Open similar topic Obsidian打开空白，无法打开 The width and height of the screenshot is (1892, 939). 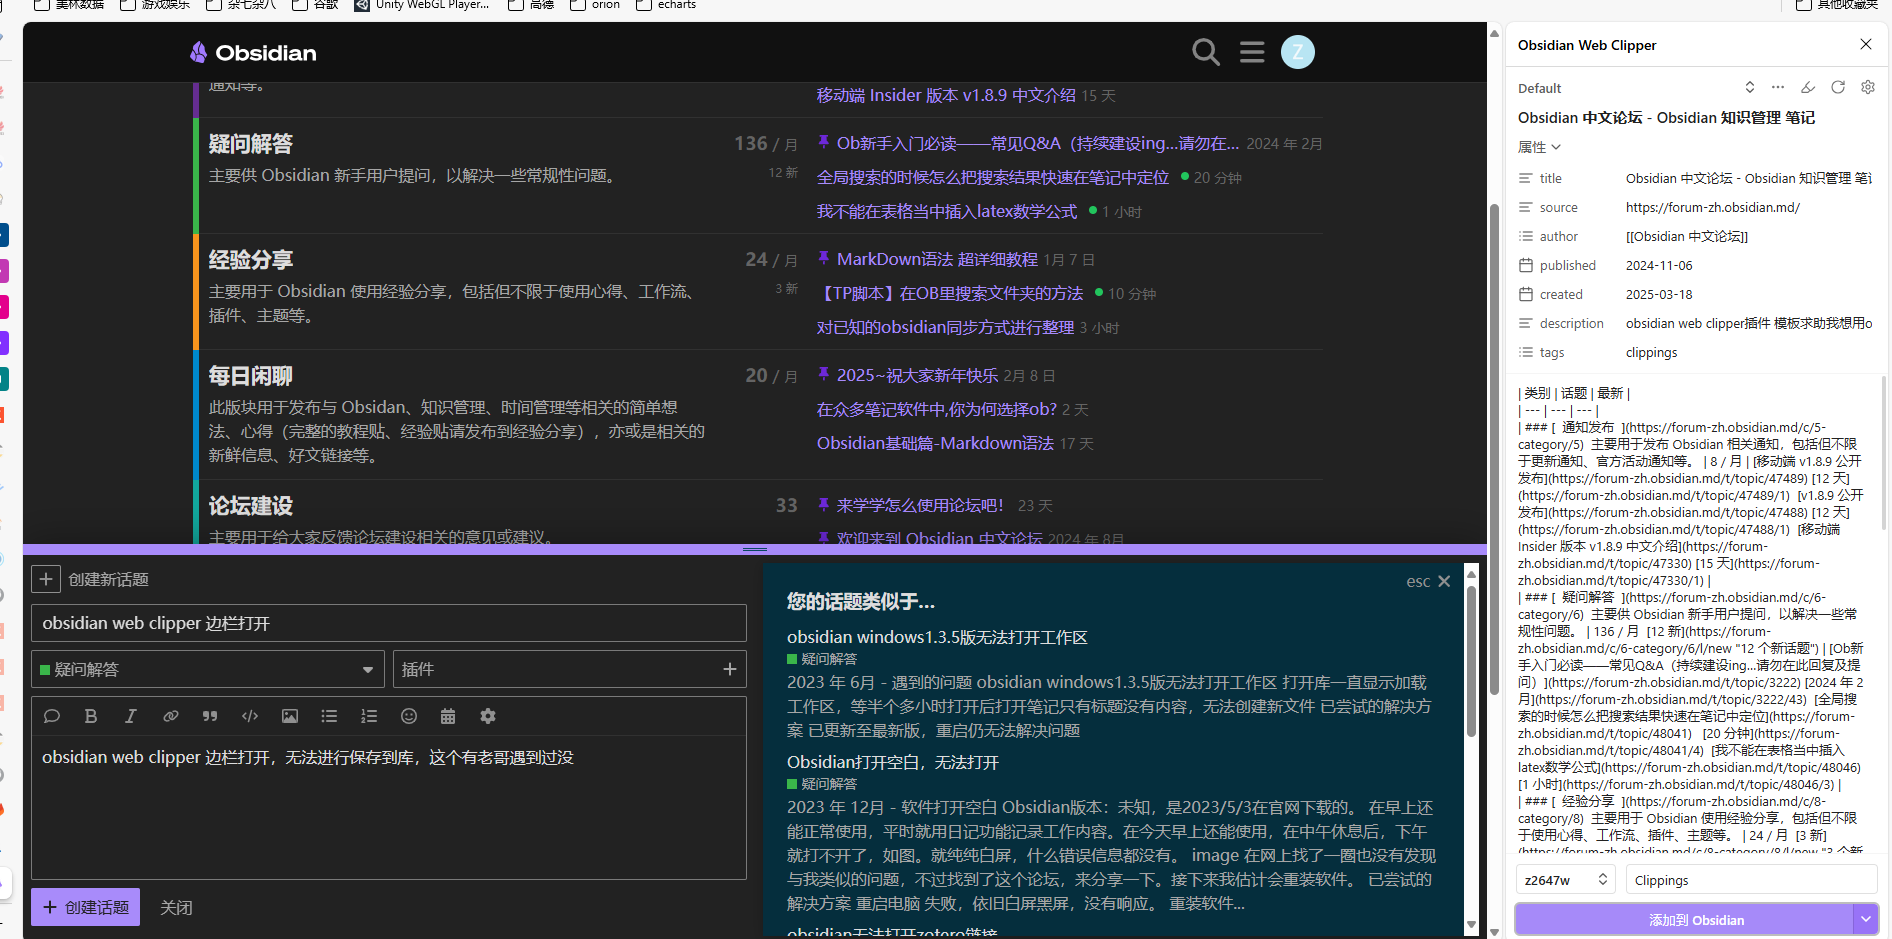(893, 762)
